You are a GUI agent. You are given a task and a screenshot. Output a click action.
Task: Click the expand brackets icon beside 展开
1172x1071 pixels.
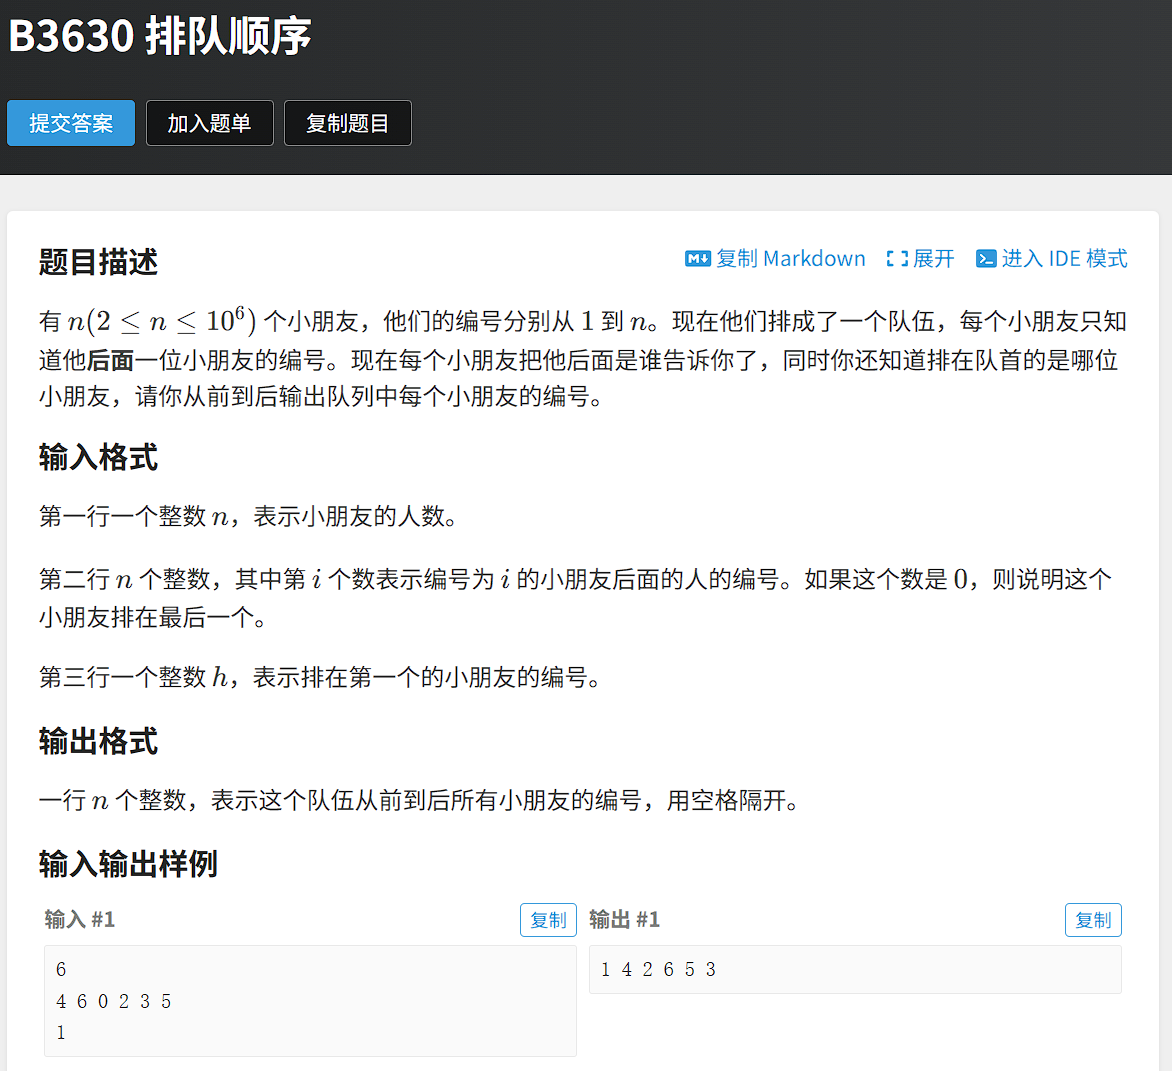point(897,259)
